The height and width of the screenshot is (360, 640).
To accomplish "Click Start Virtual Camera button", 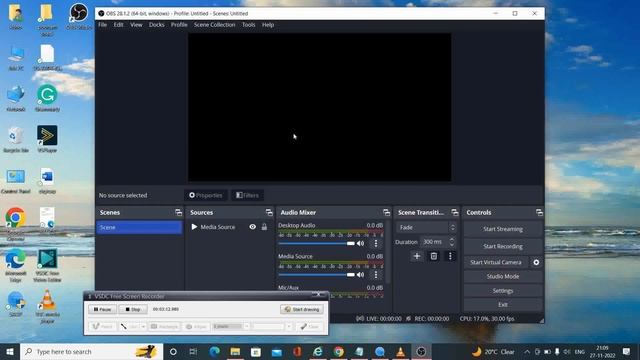I will (x=496, y=262).
